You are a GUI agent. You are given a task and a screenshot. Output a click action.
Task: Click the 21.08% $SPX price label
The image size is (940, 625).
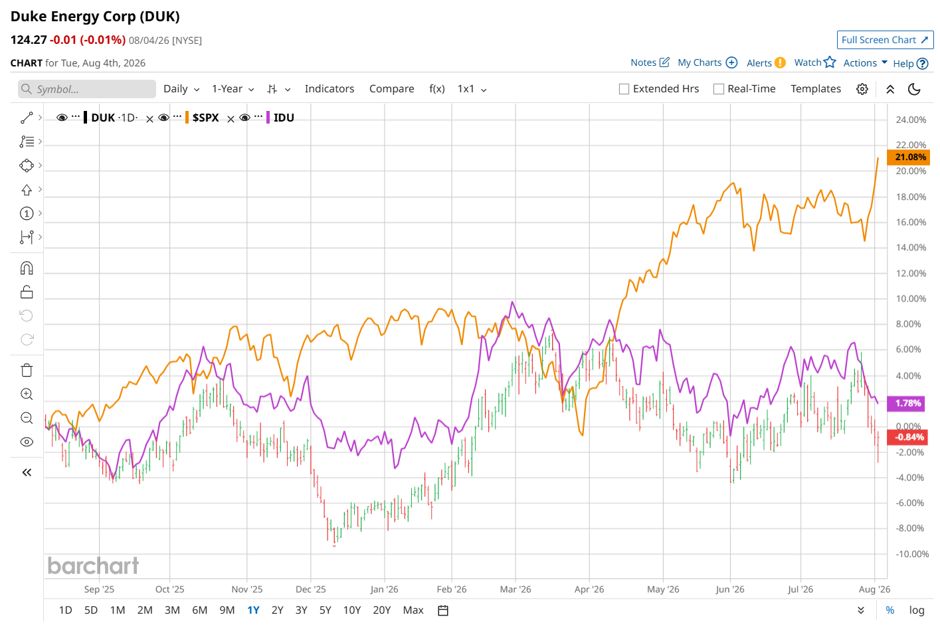(x=909, y=157)
